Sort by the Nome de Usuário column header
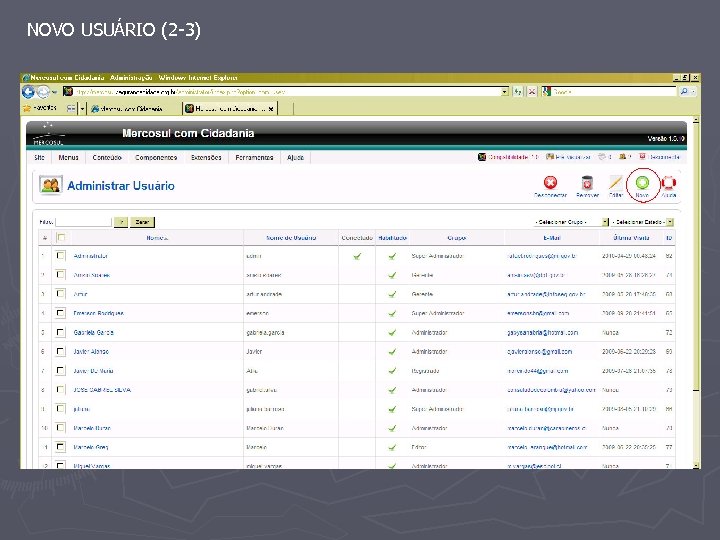This screenshot has height=540, width=720. point(291,238)
